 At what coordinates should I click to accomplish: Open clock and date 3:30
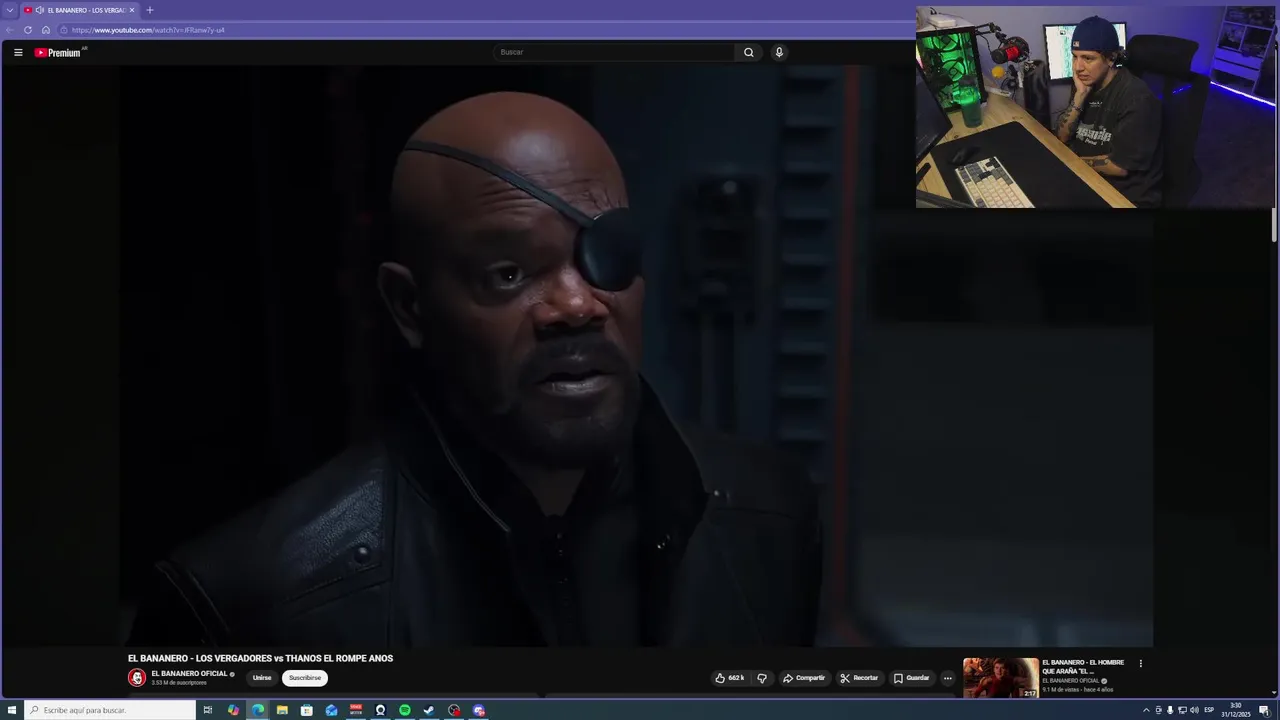point(1236,710)
